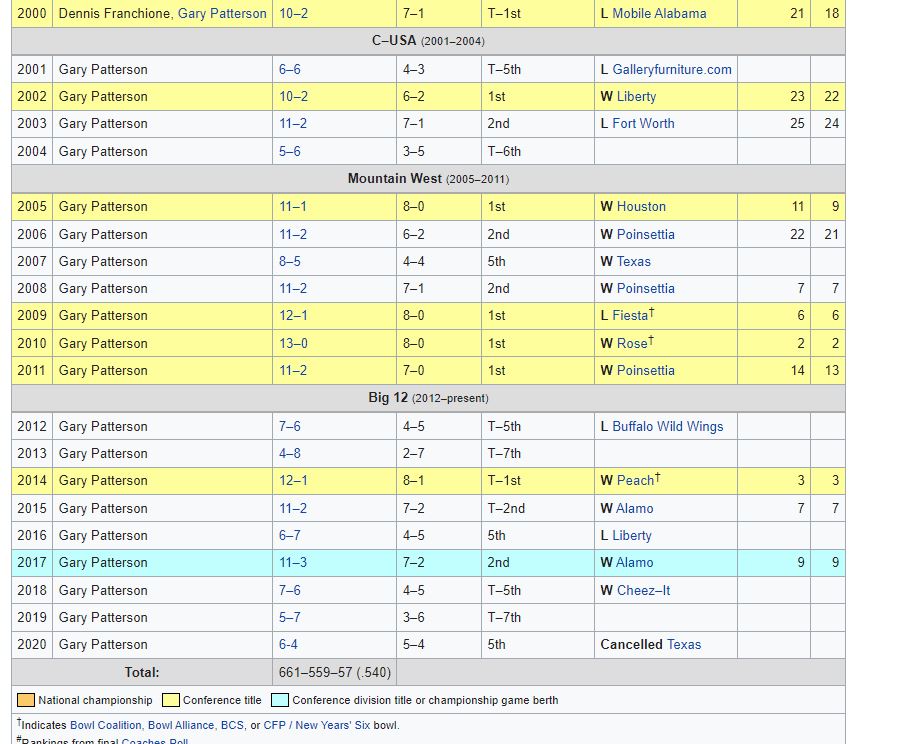Screen dimensions: 916x744
Task: Open the 12–1 record link for 2014
Action: click(293, 480)
